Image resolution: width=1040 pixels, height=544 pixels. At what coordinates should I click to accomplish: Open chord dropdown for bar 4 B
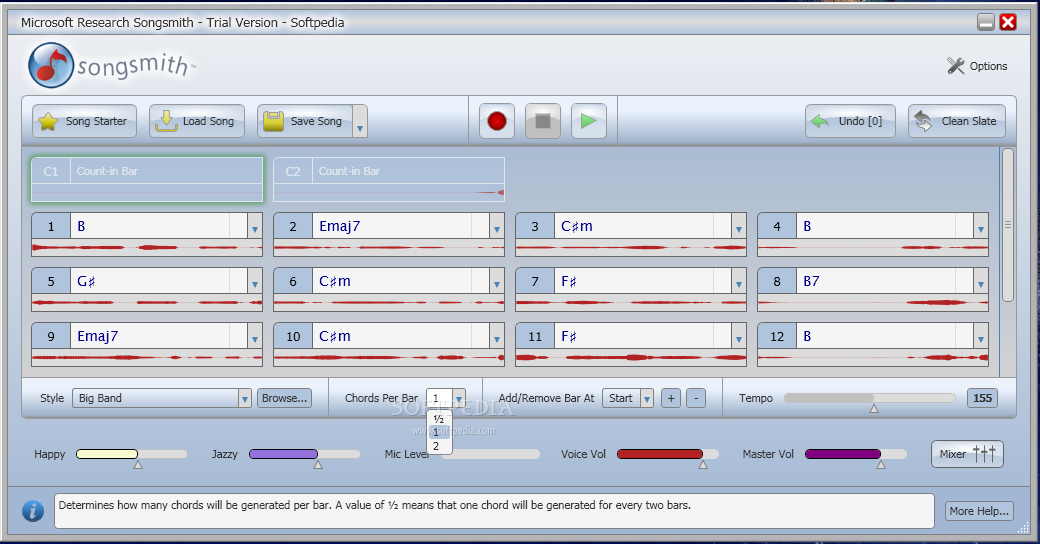pyautogui.click(x=981, y=226)
